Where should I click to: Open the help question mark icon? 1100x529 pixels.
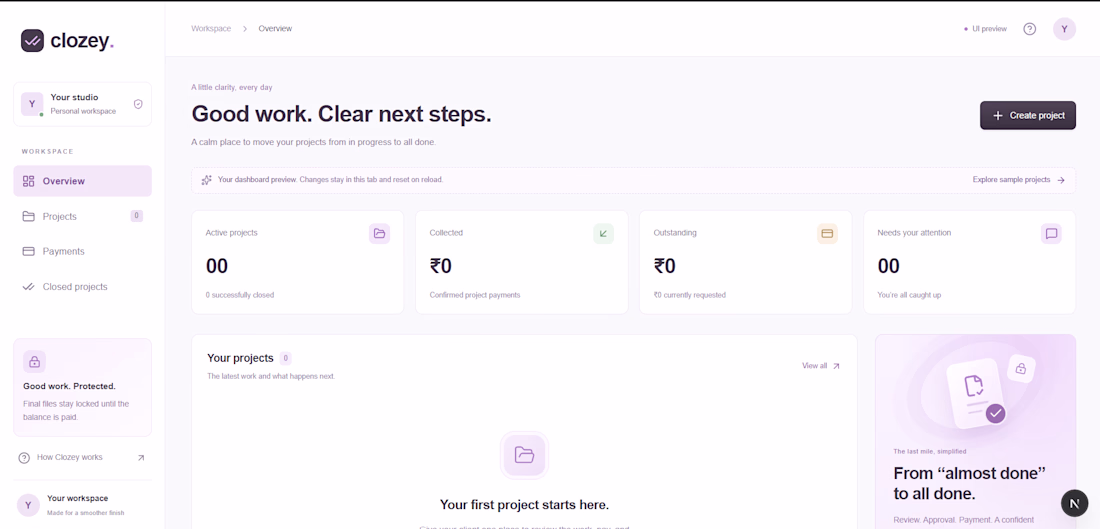coord(1029,29)
